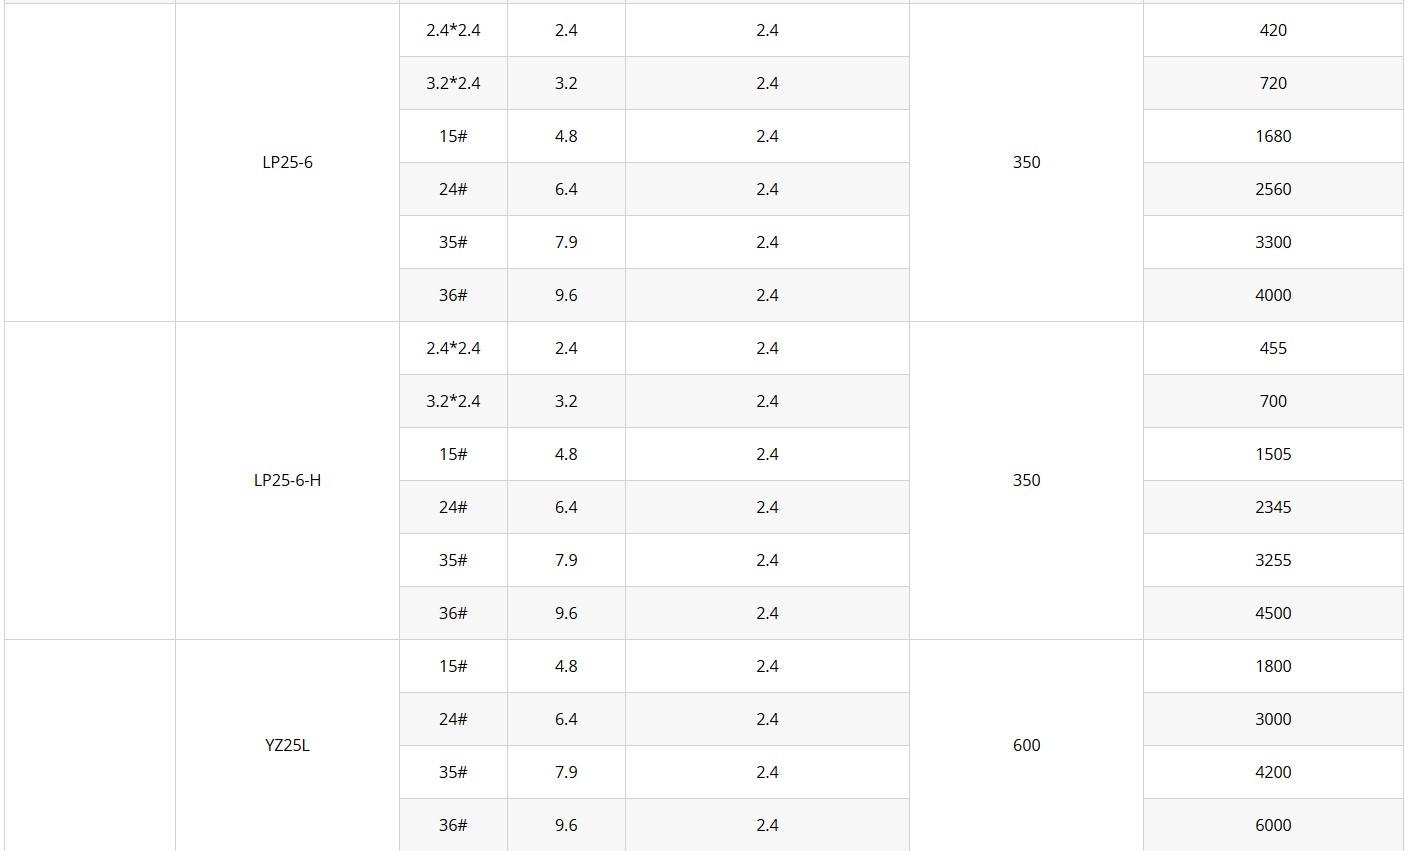Select the cell containing 4200
The height and width of the screenshot is (851, 1409).
point(1273,772)
